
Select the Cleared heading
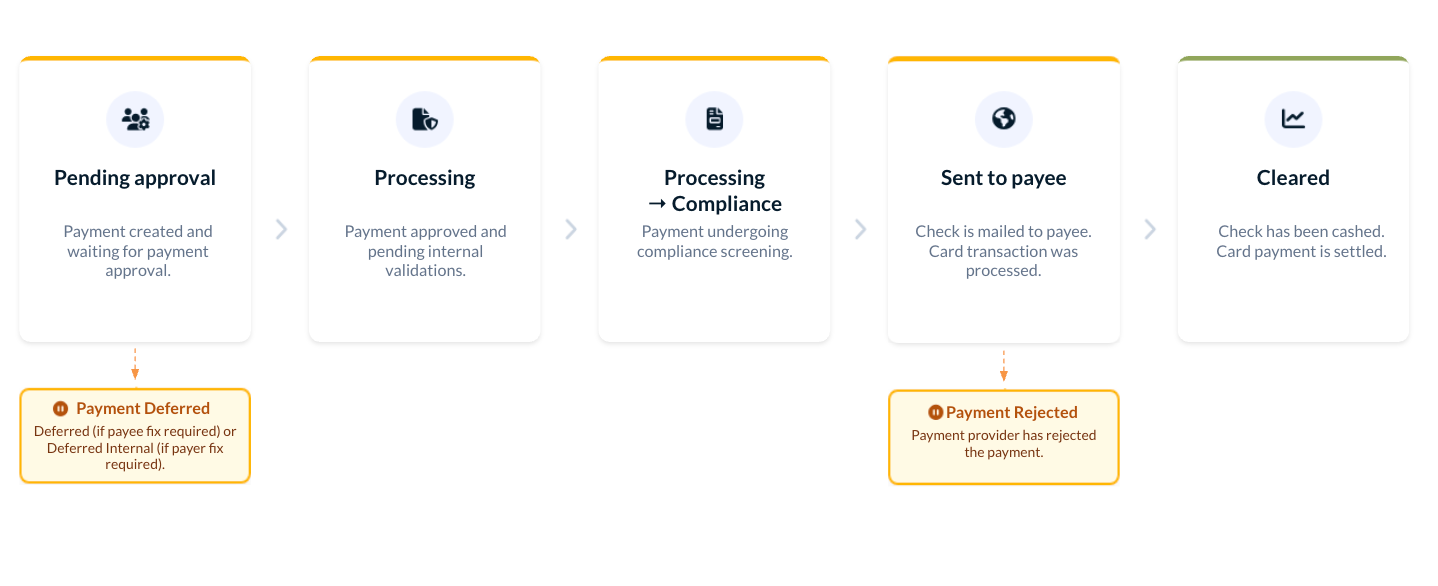(x=1293, y=178)
